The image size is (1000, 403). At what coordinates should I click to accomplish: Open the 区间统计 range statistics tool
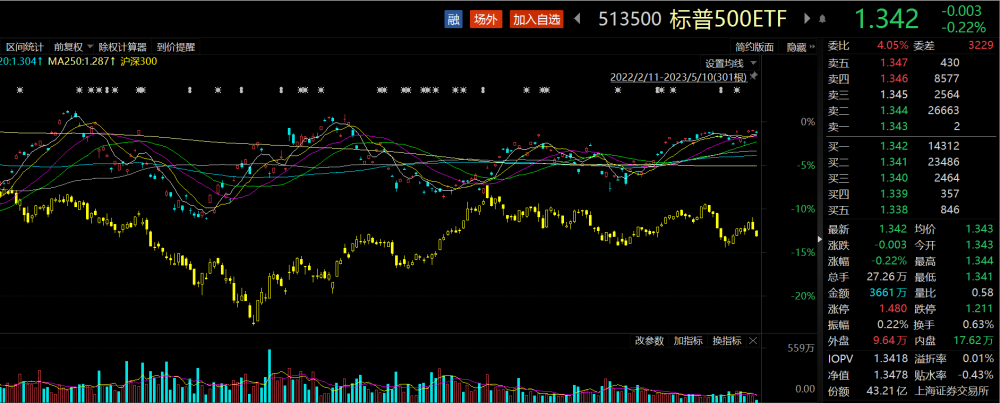point(25,47)
